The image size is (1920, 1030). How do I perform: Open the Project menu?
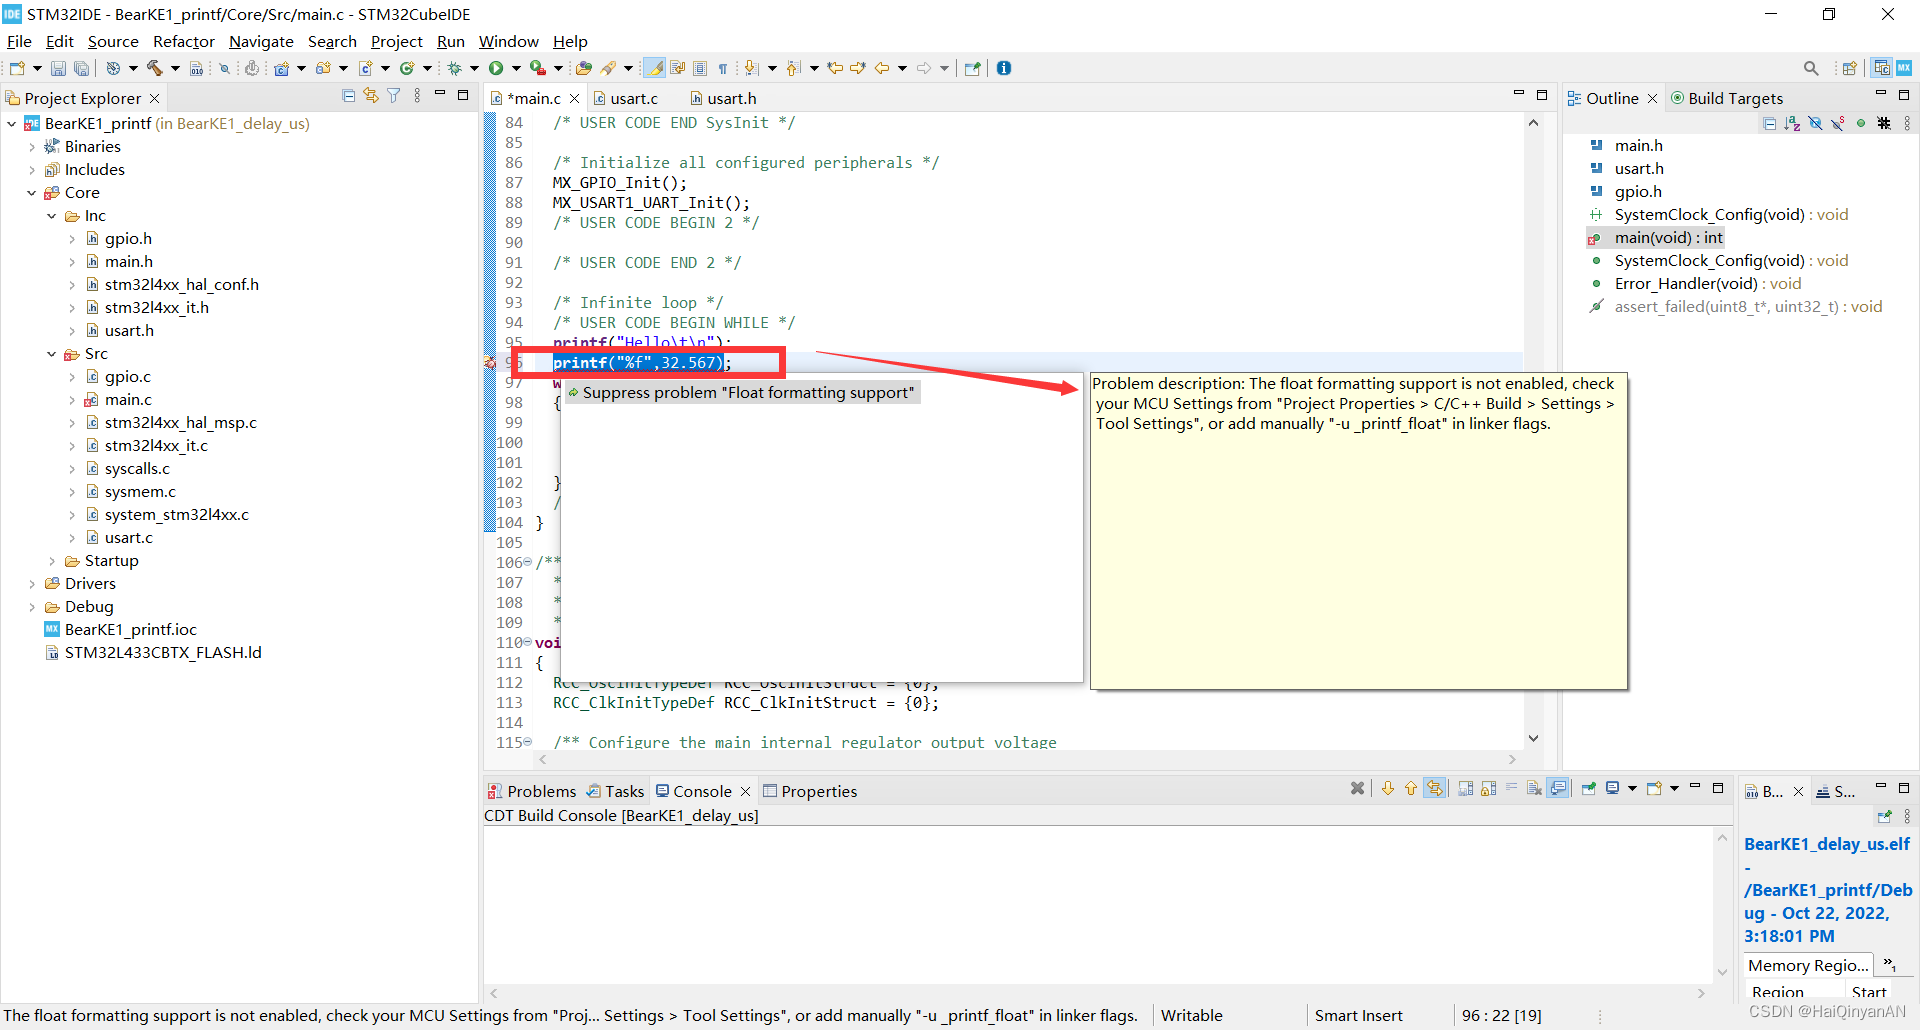coord(397,41)
